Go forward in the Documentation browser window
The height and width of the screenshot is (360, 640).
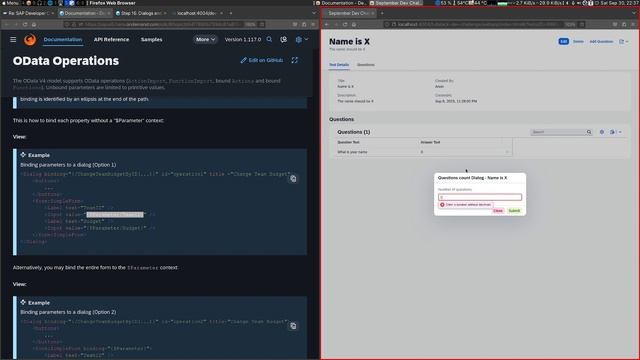coord(16,24)
